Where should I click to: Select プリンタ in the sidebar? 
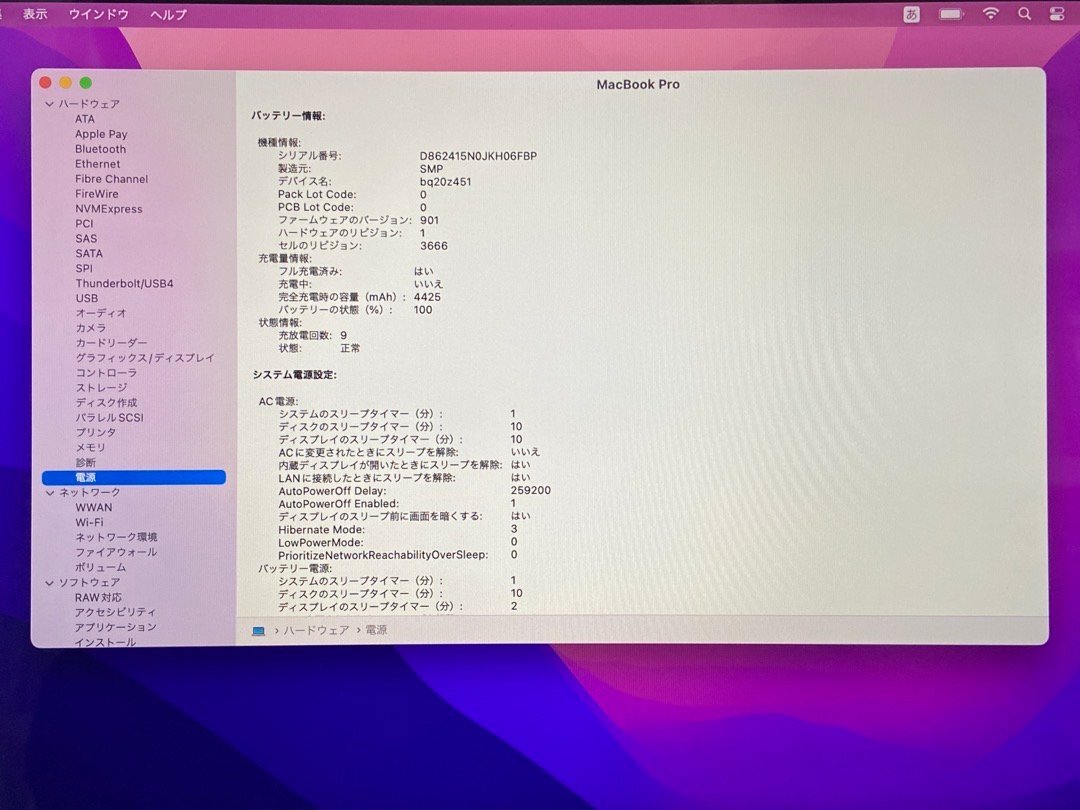click(x=96, y=433)
